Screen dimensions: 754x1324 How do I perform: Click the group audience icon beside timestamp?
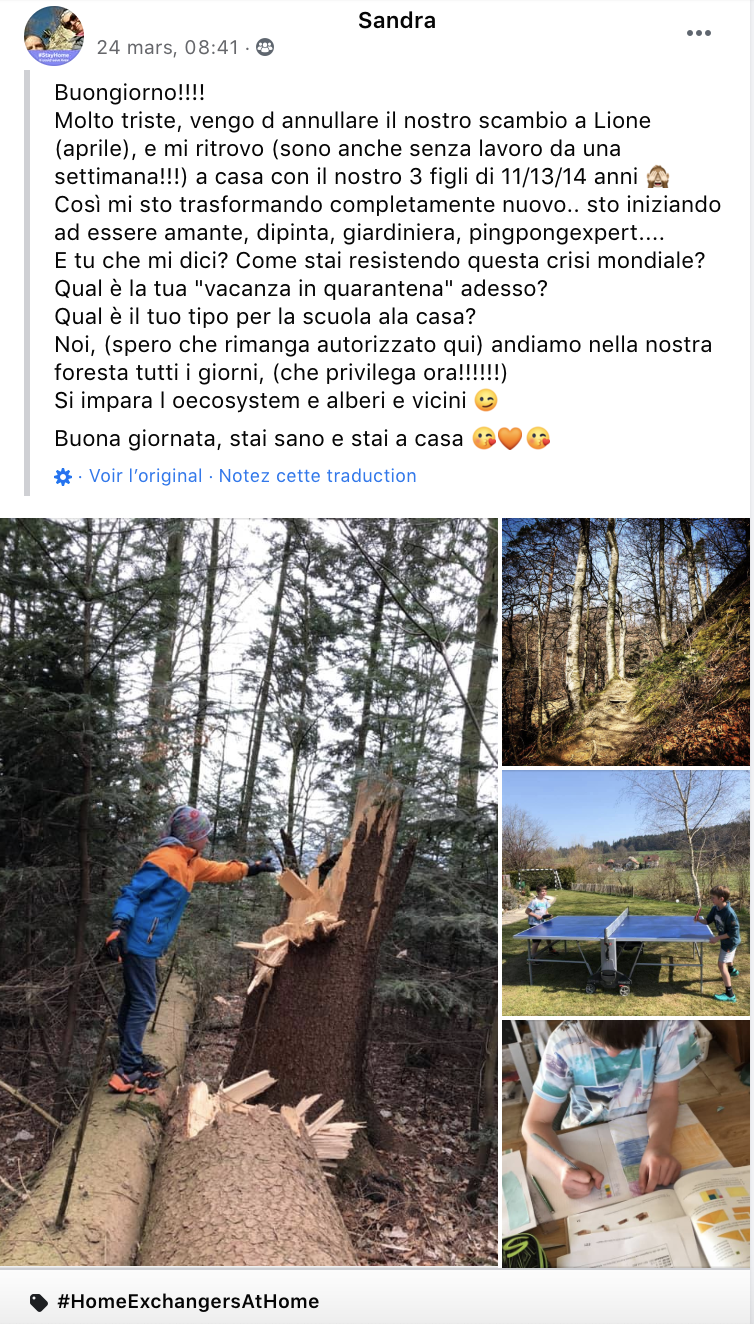click(265, 47)
